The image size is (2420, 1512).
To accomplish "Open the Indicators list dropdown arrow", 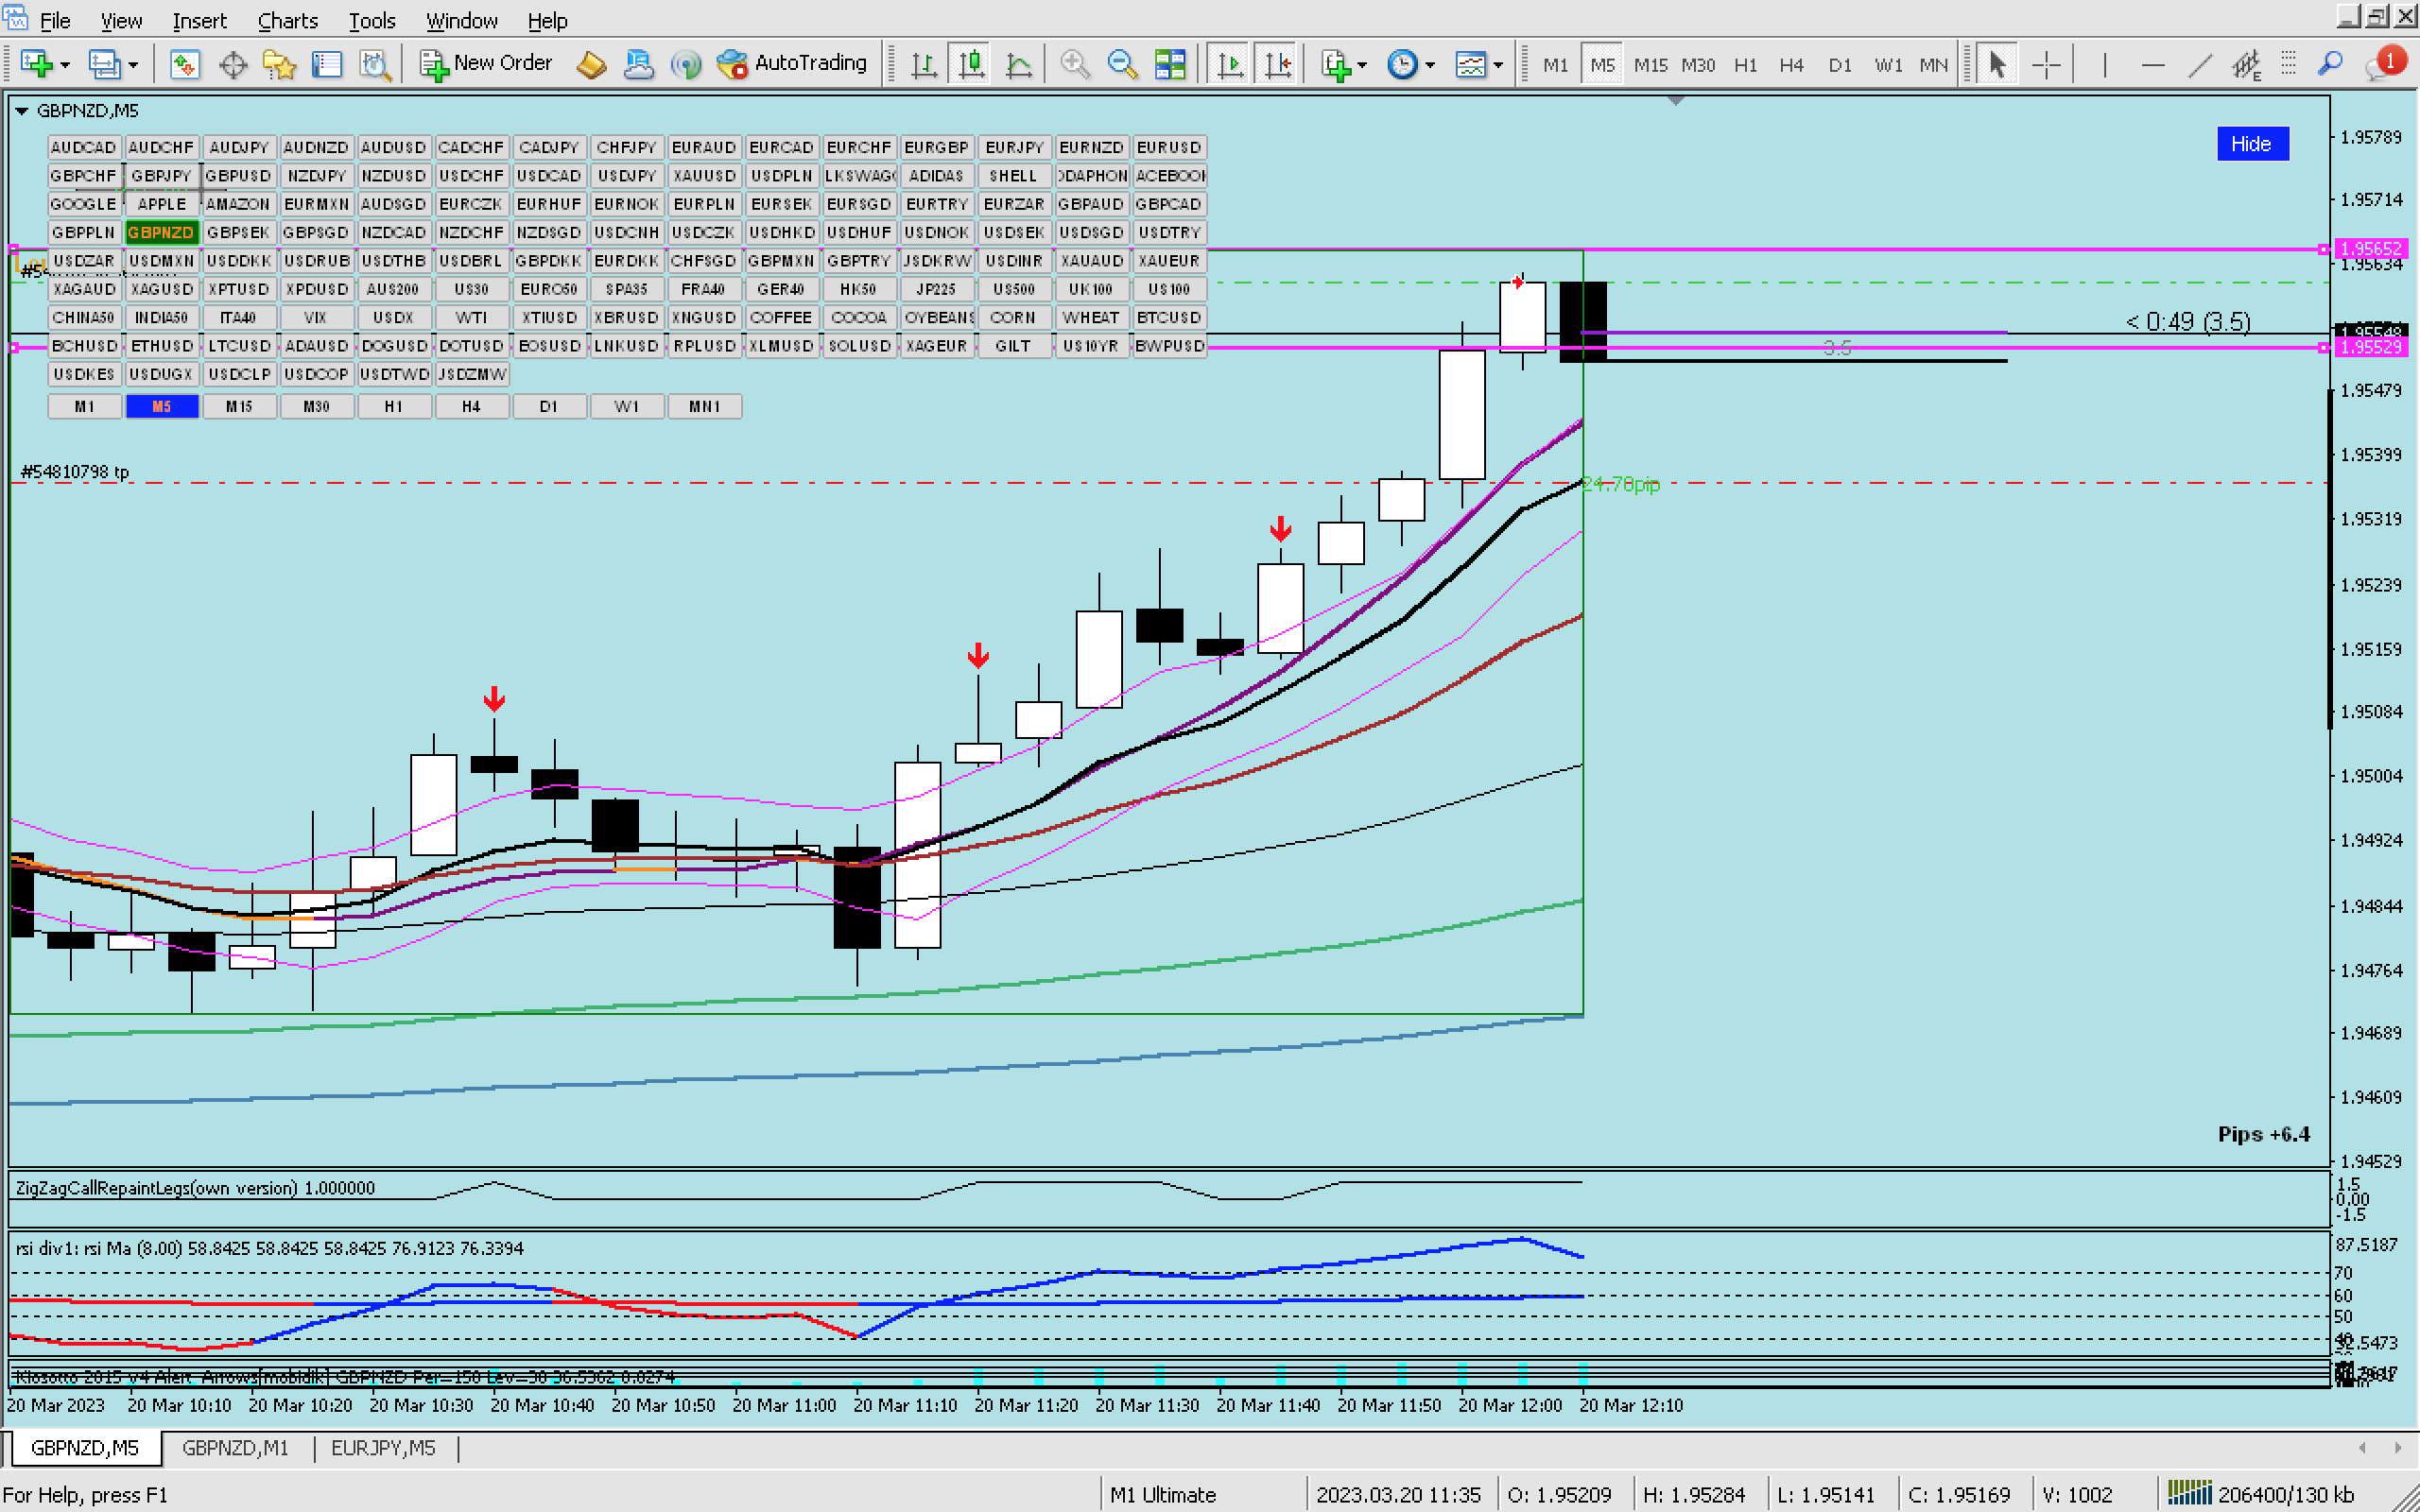I will pos(1362,66).
